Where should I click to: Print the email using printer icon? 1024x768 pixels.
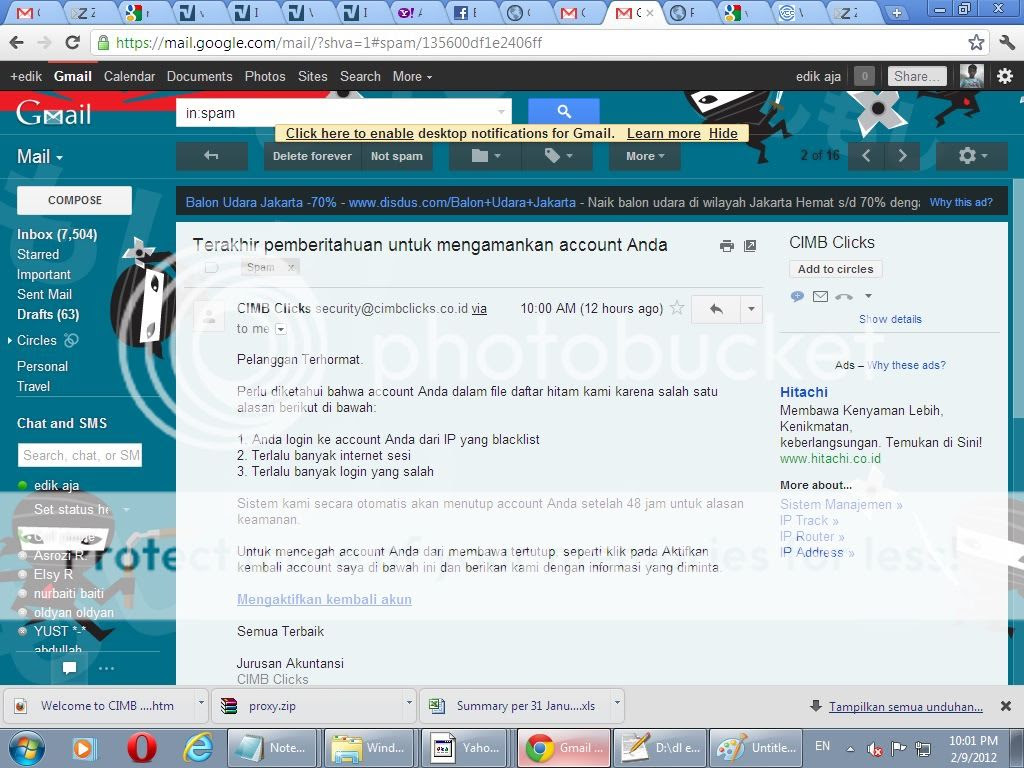[x=726, y=246]
